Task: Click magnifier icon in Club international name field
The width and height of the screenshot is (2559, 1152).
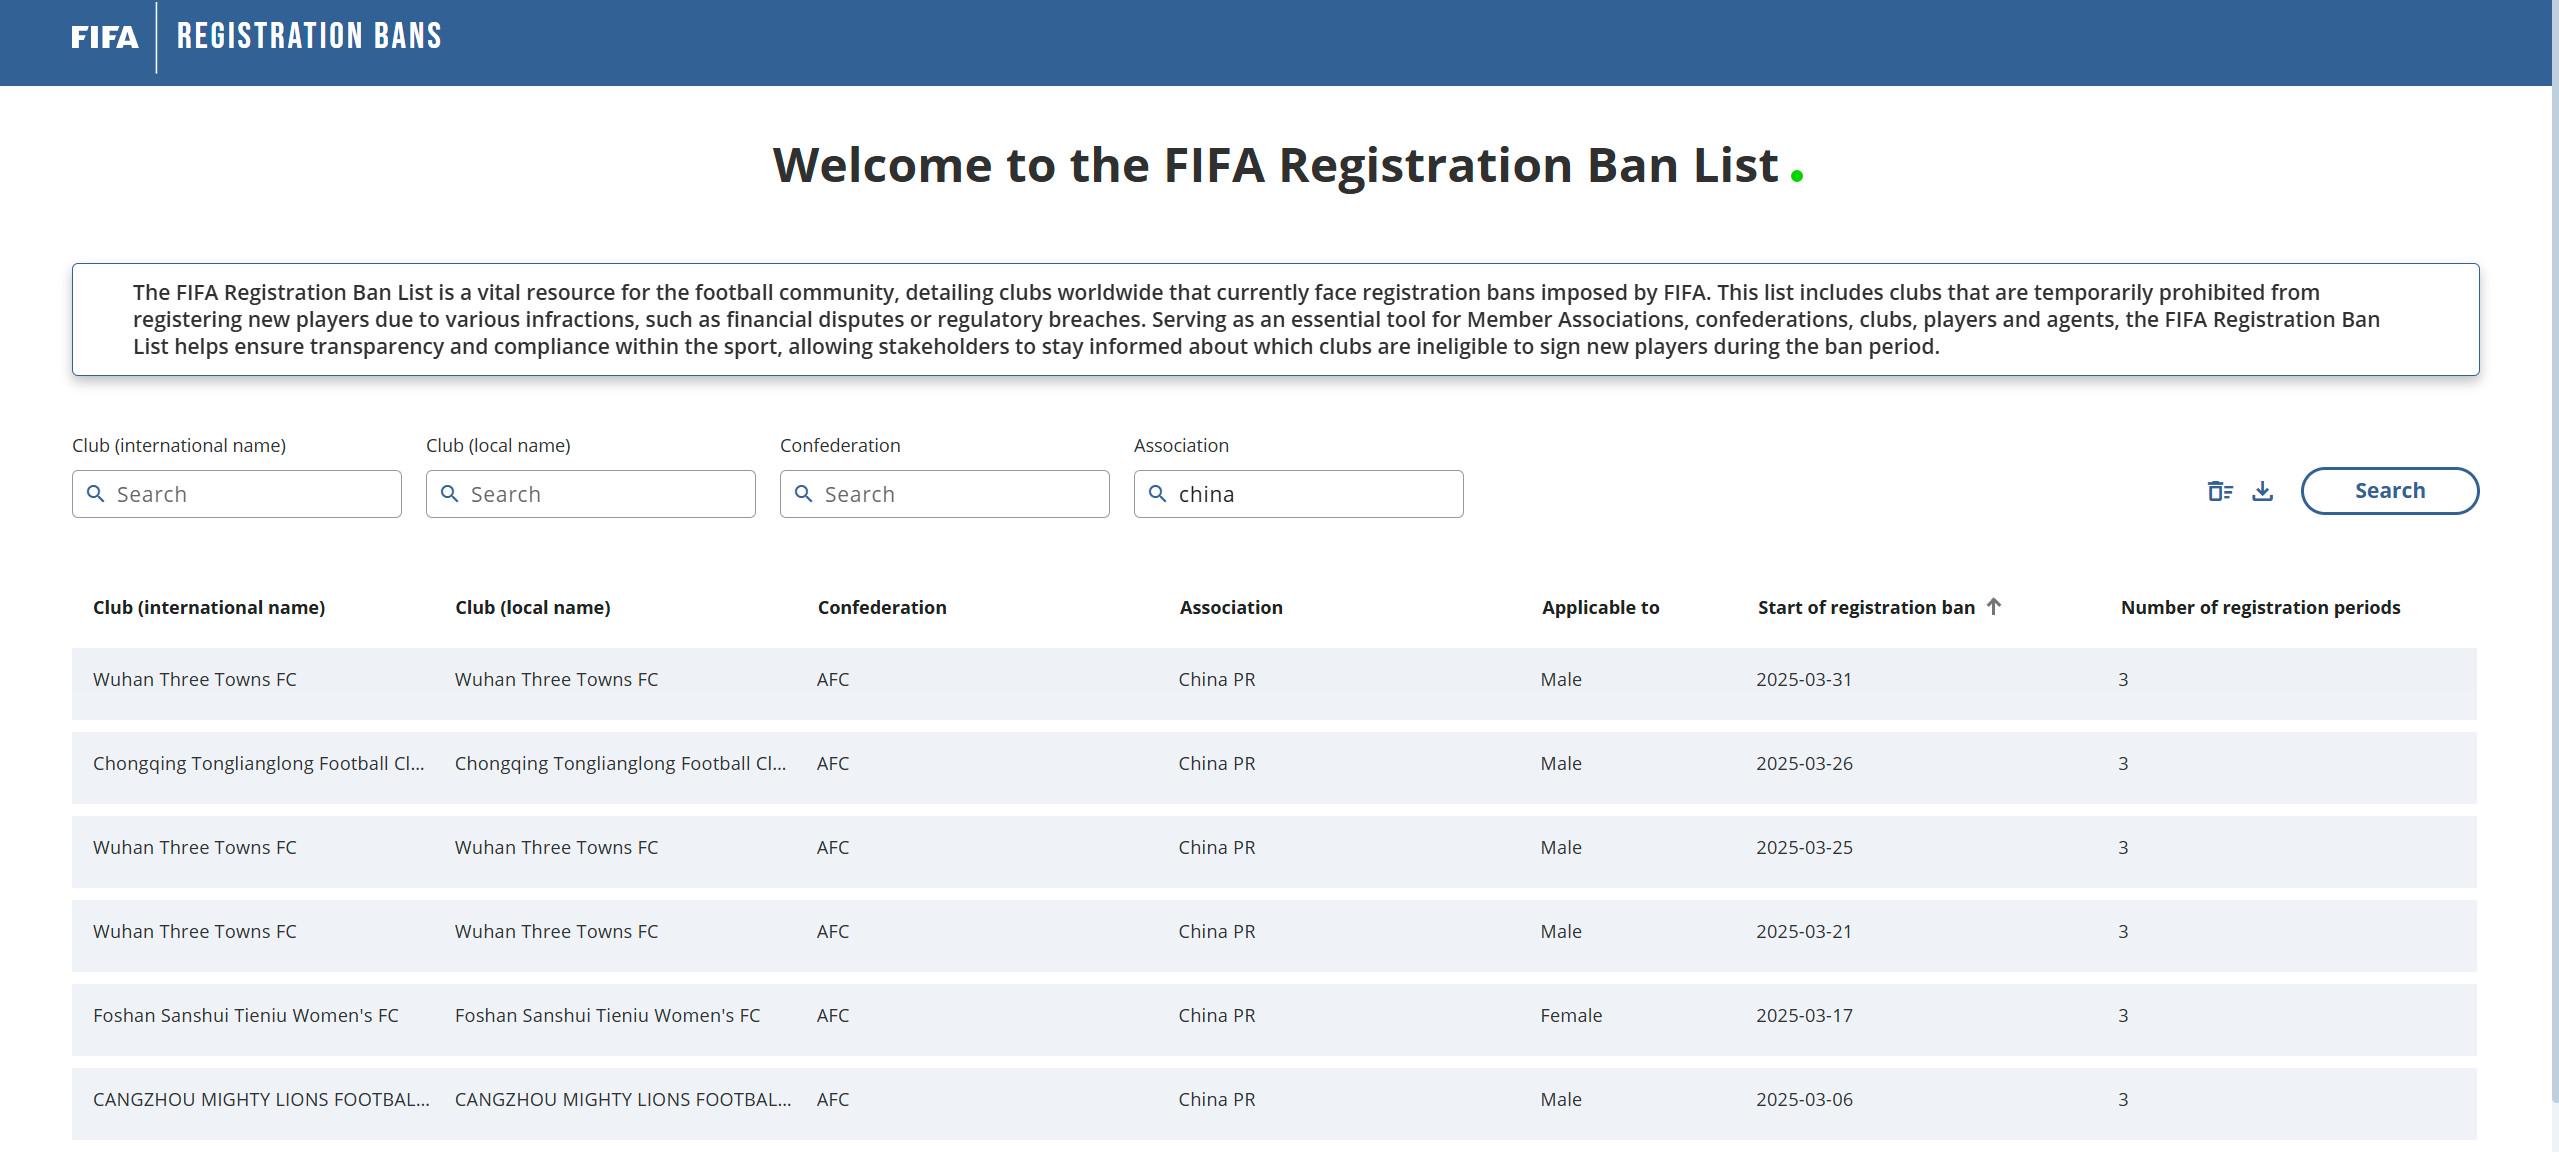Action: 95,494
